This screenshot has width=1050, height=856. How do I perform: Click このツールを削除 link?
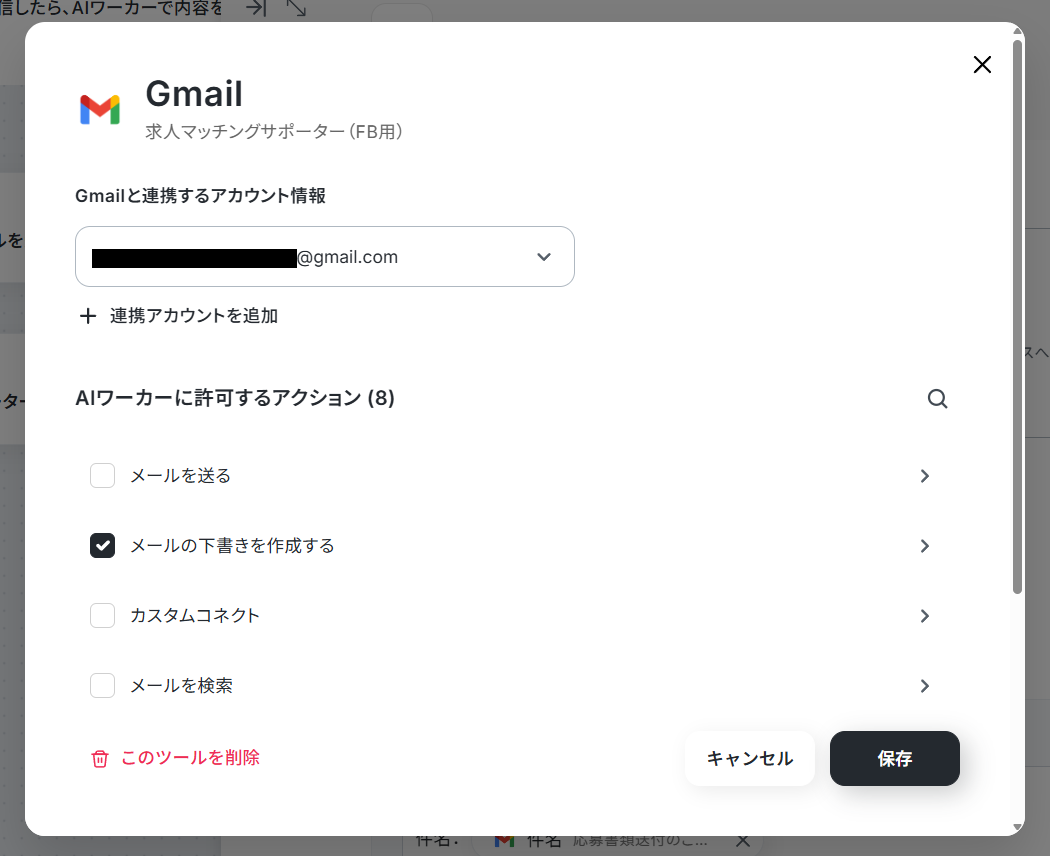pyautogui.click(x=190, y=758)
